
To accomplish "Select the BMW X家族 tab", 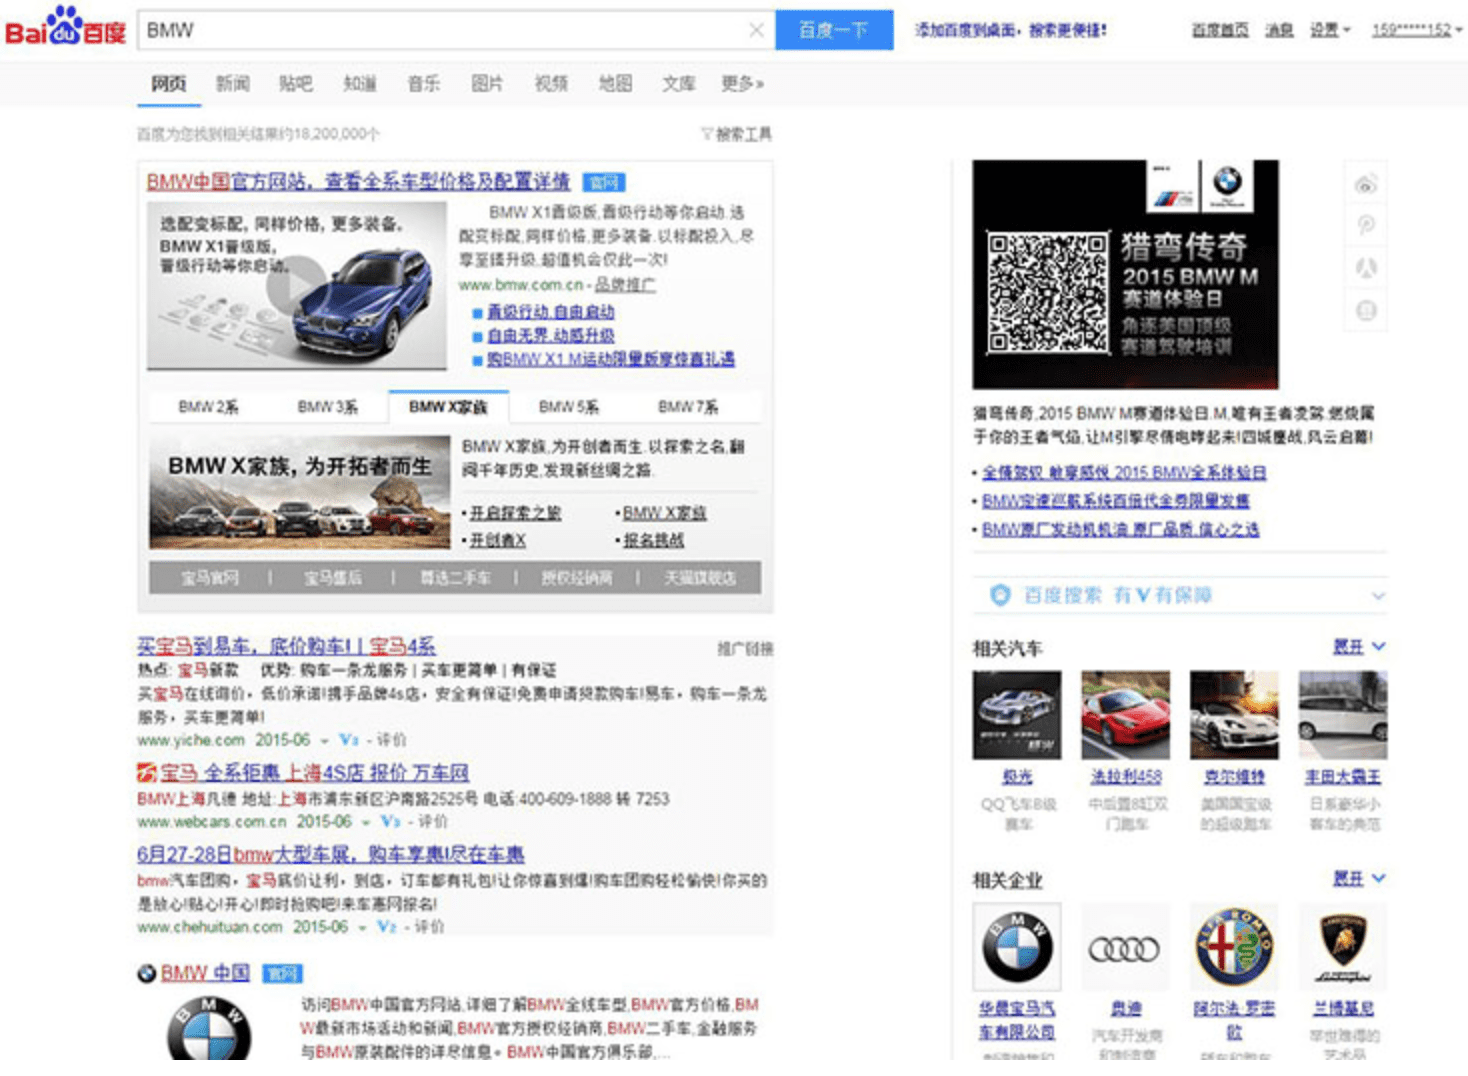I will coord(448,407).
